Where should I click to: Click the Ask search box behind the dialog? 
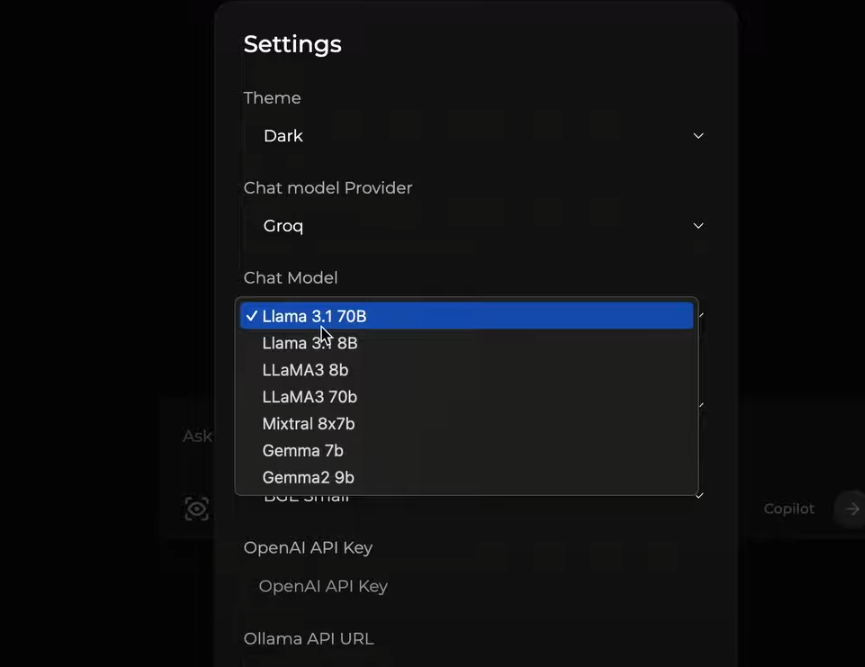(x=197, y=436)
